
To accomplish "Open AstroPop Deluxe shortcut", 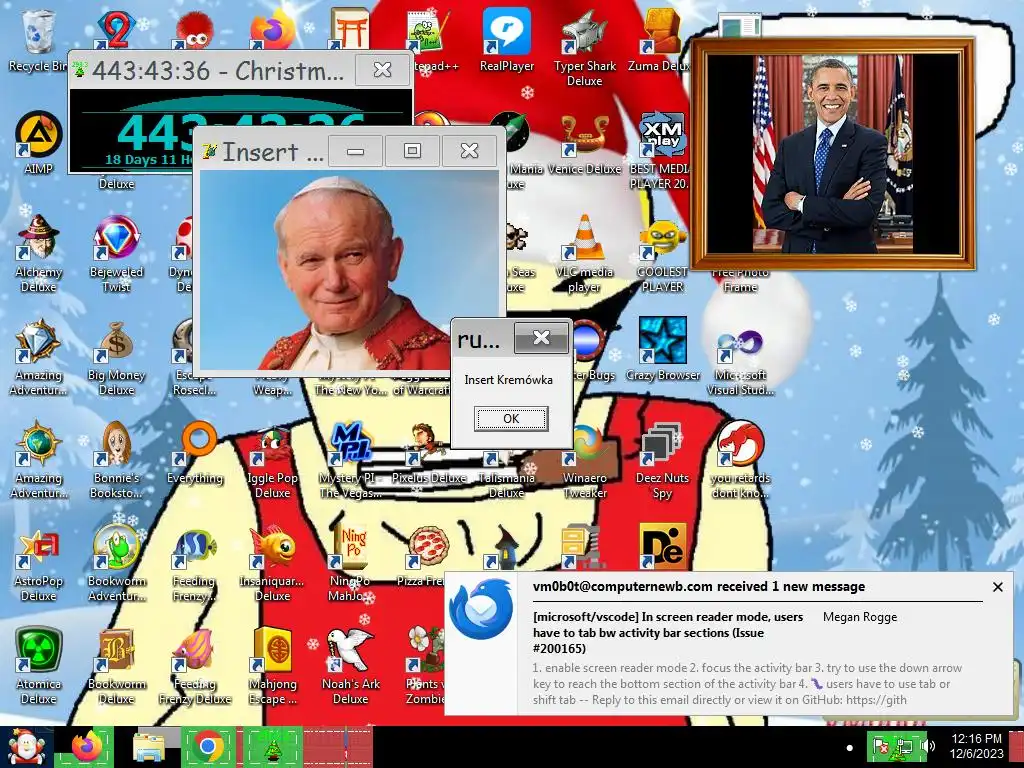I will coord(39,564).
